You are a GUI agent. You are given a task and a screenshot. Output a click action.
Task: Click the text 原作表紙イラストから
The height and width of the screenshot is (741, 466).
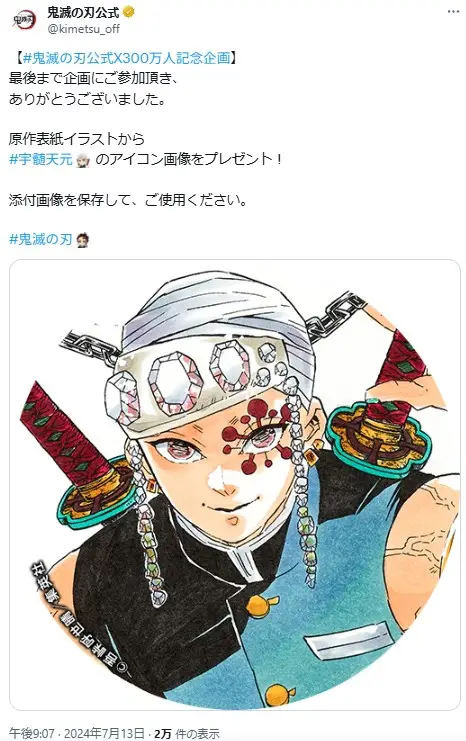[x=77, y=138]
